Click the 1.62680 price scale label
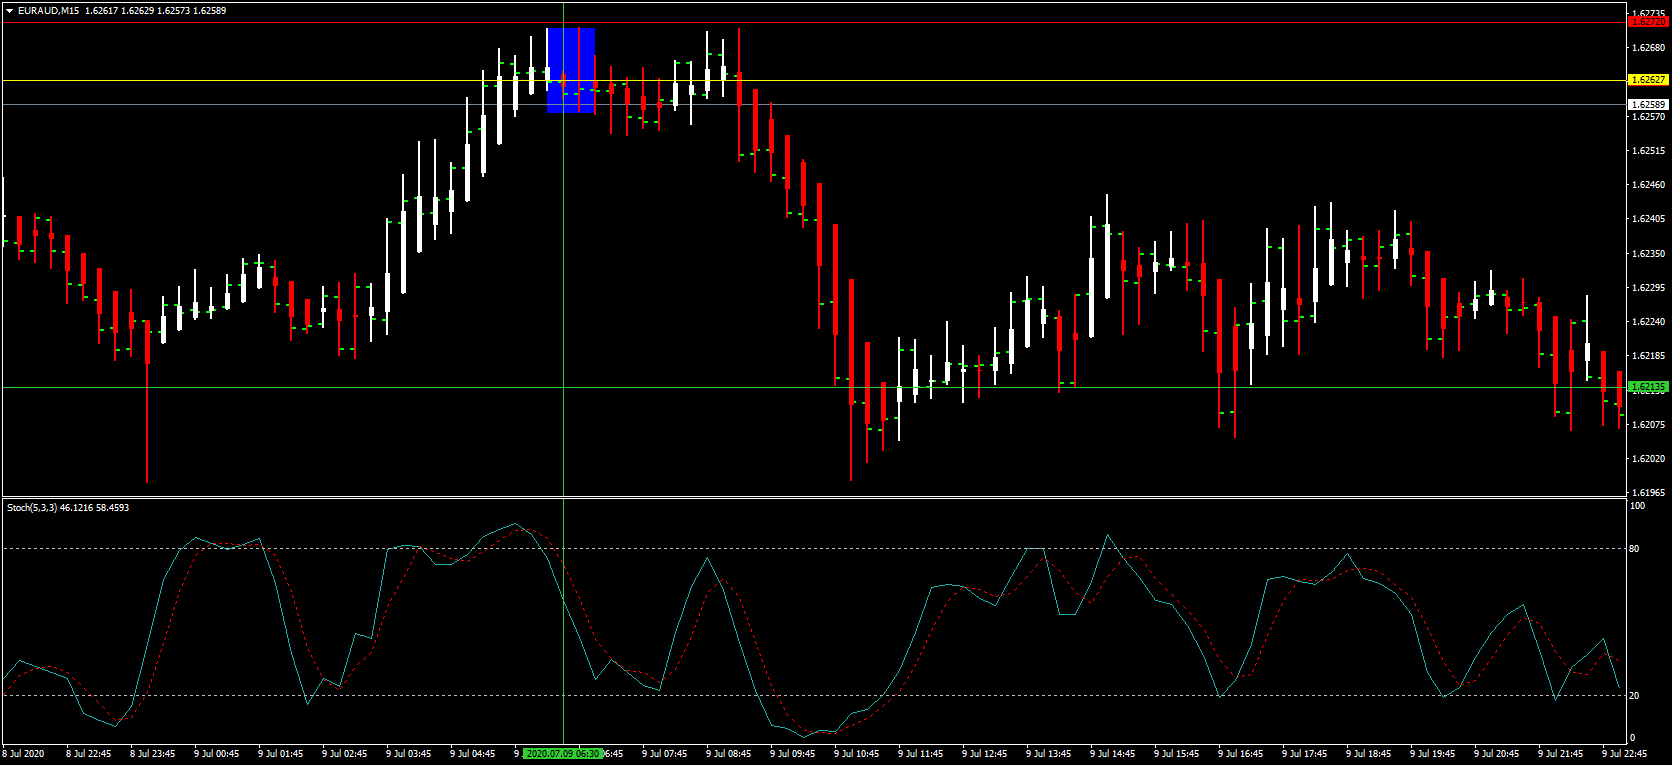The height and width of the screenshot is (765, 1672). point(1648,48)
